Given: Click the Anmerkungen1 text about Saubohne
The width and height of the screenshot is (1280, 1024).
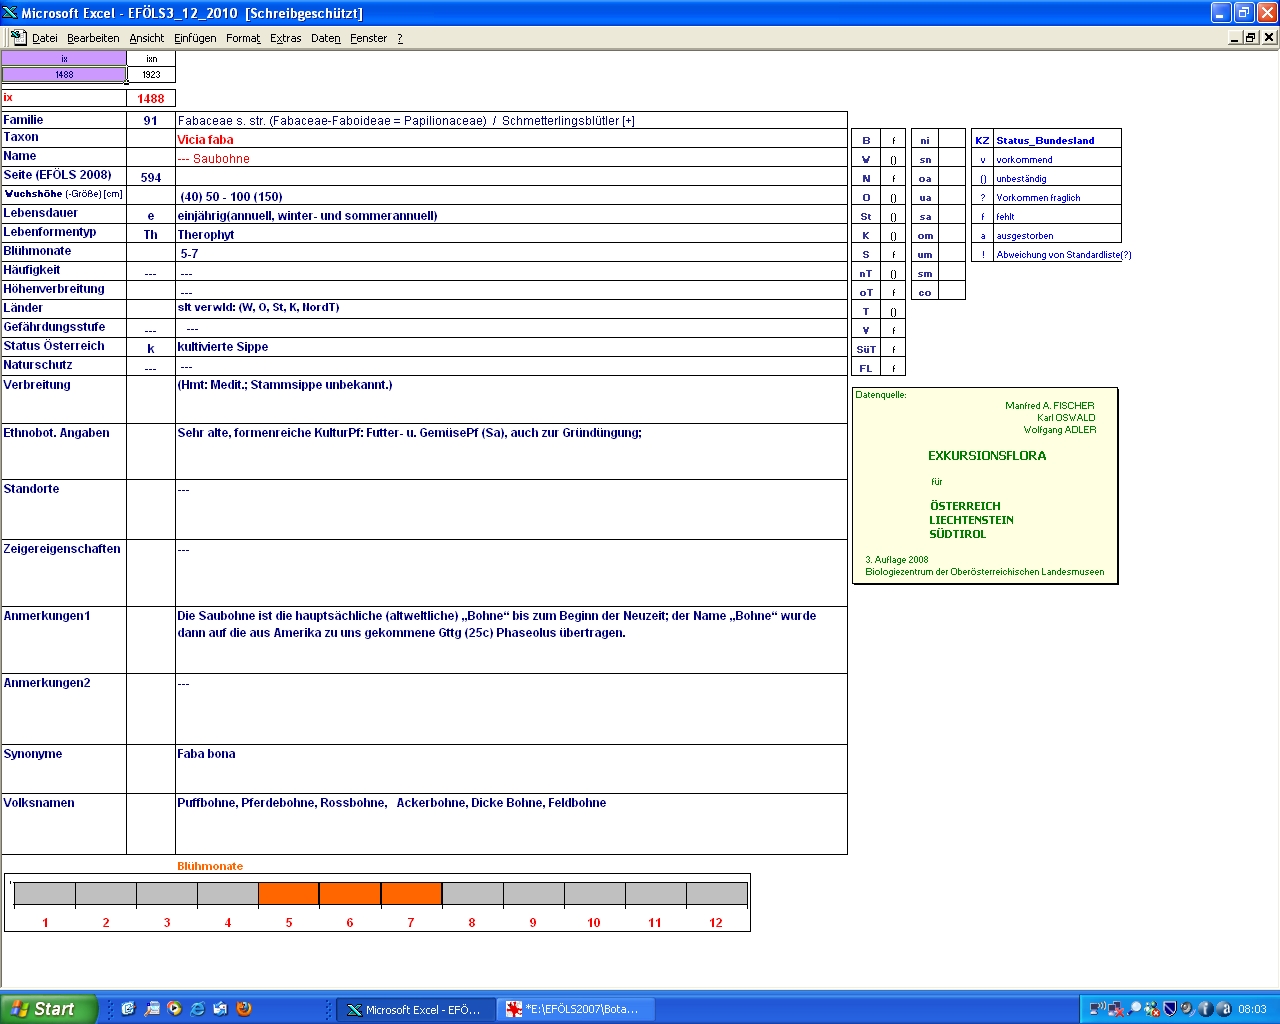Looking at the screenshot, I should (496, 624).
